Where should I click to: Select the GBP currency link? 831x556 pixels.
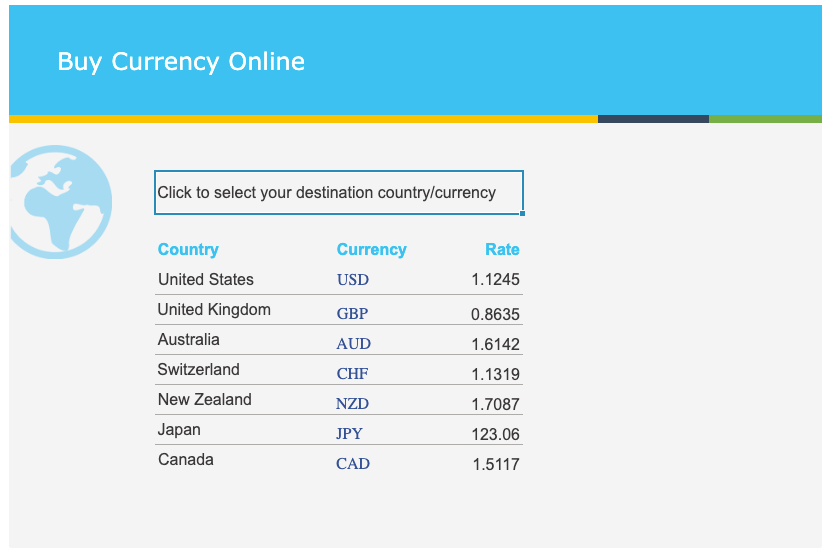(x=352, y=314)
